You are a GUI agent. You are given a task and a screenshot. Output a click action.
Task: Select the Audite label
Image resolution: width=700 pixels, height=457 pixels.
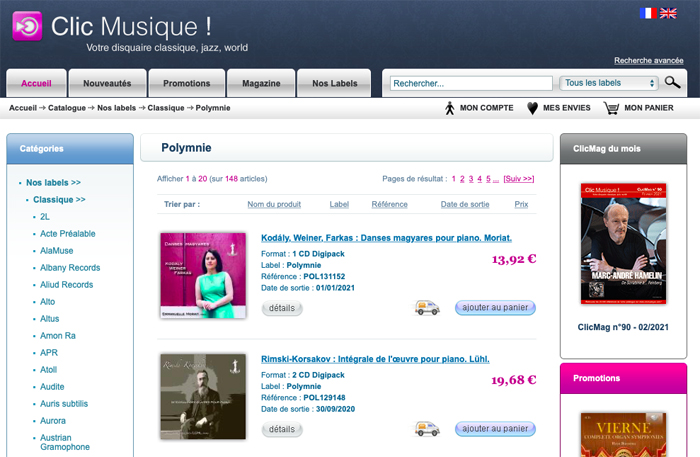52,386
